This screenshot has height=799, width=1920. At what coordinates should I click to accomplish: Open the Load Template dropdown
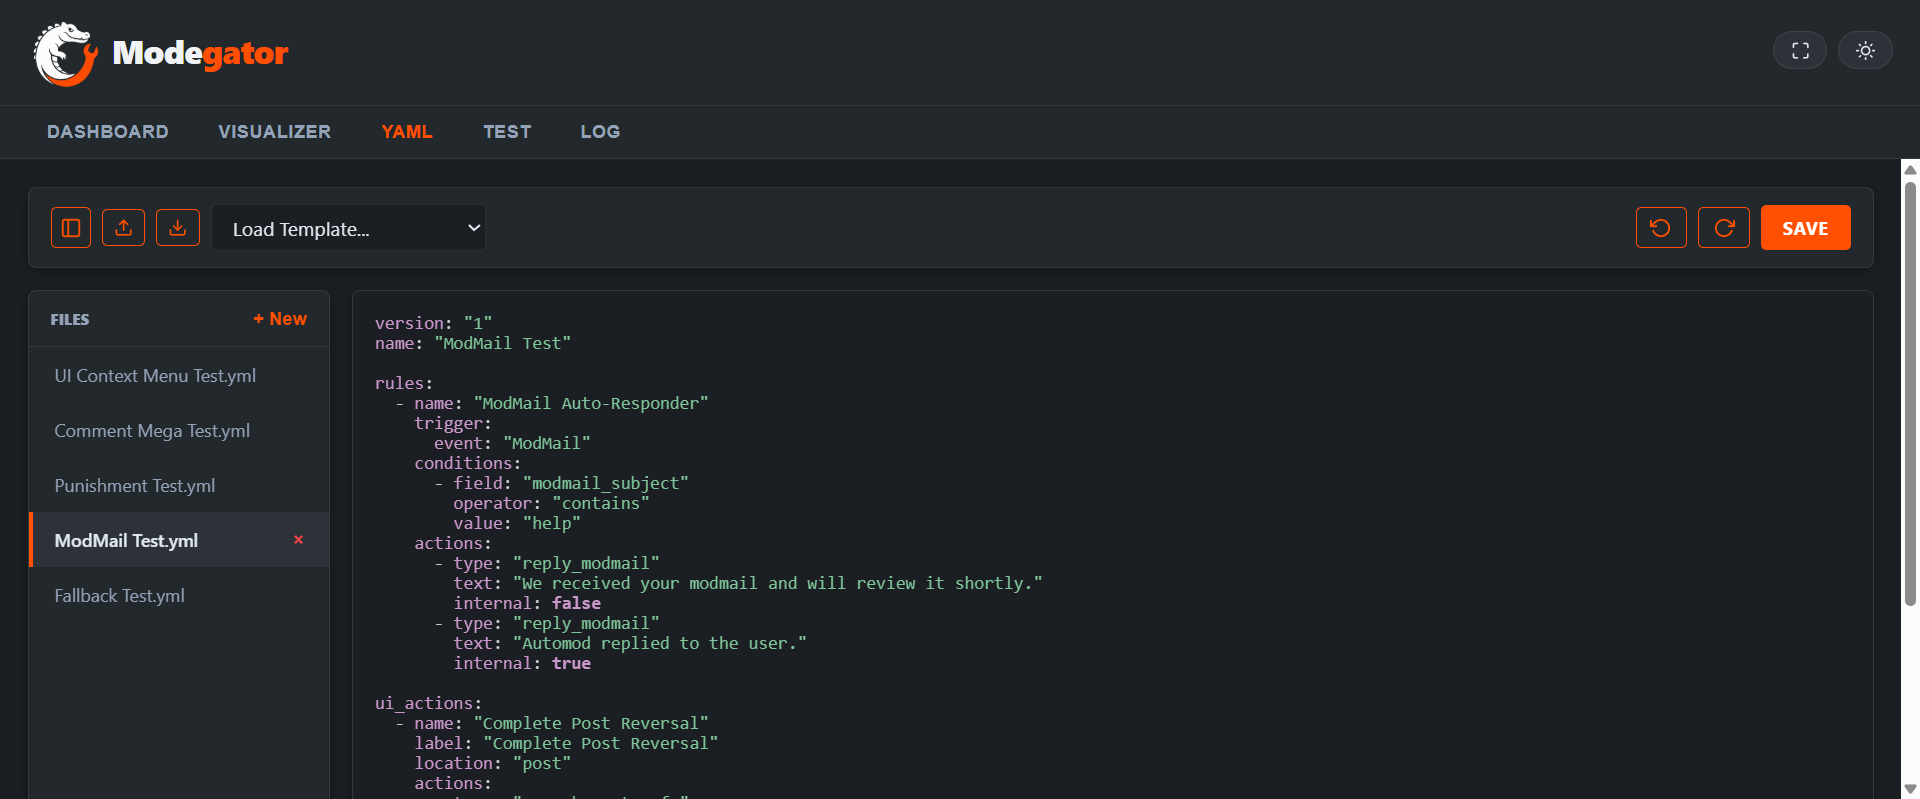click(x=348, y=228)
